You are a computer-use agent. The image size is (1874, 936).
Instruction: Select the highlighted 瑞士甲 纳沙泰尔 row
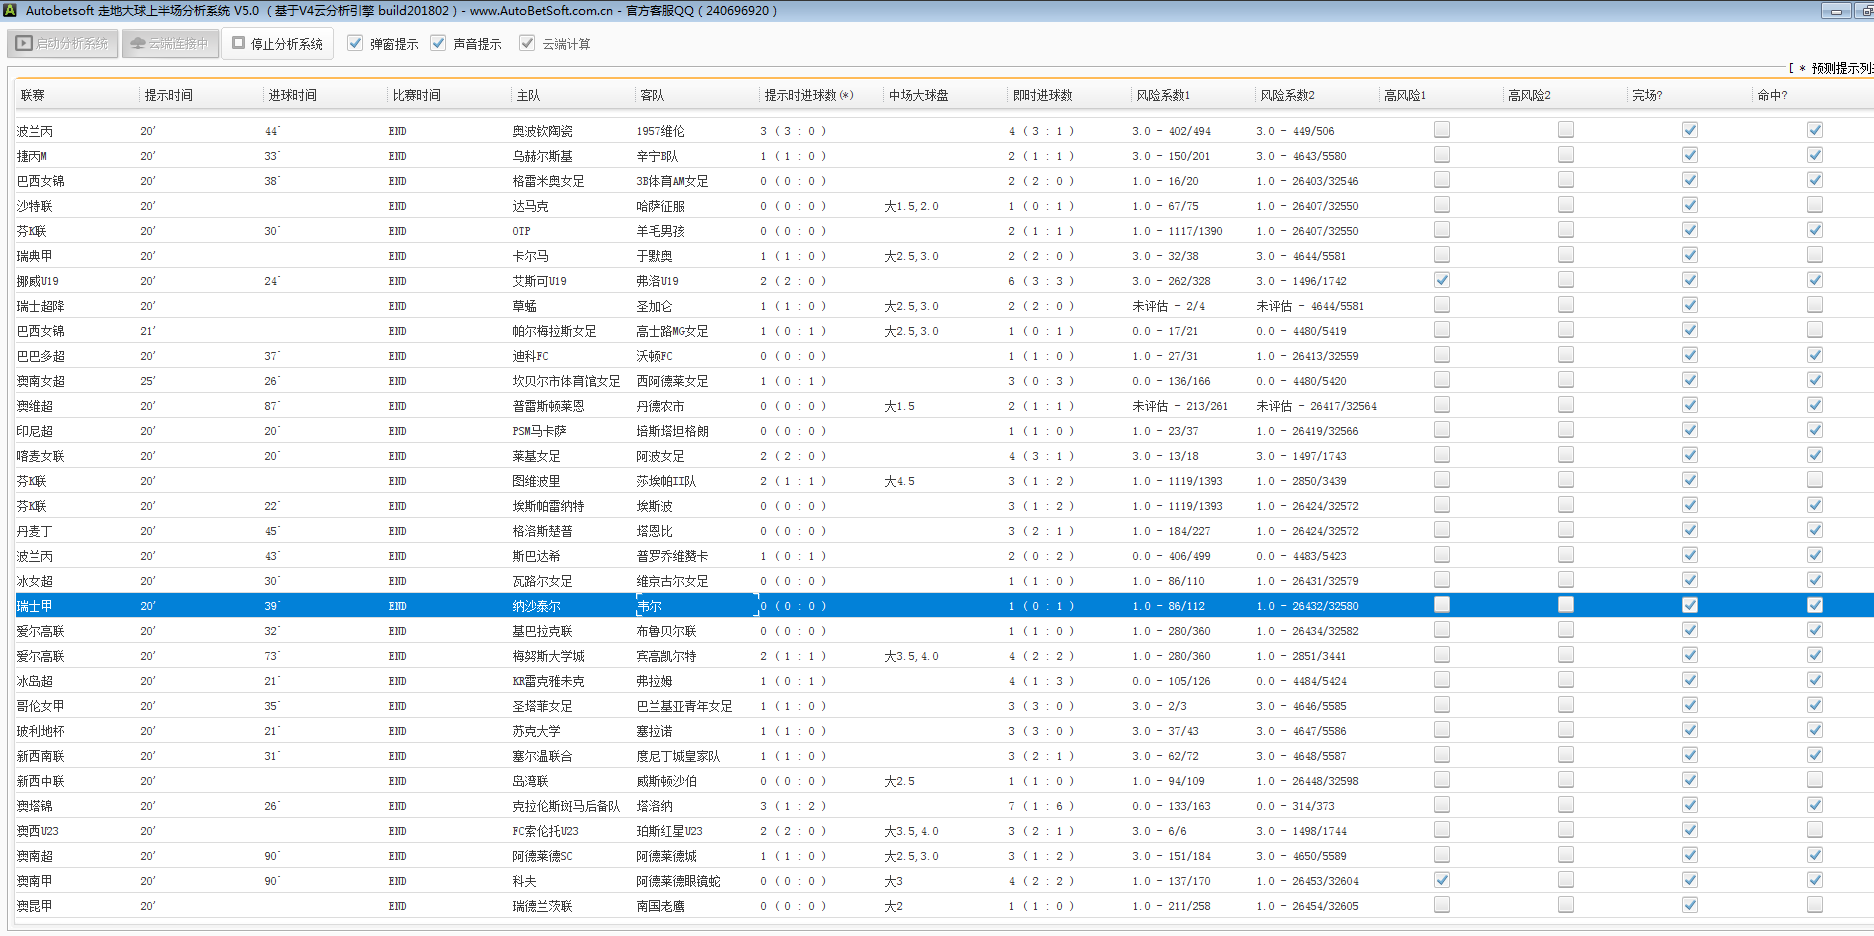click(x=536, y=606)
